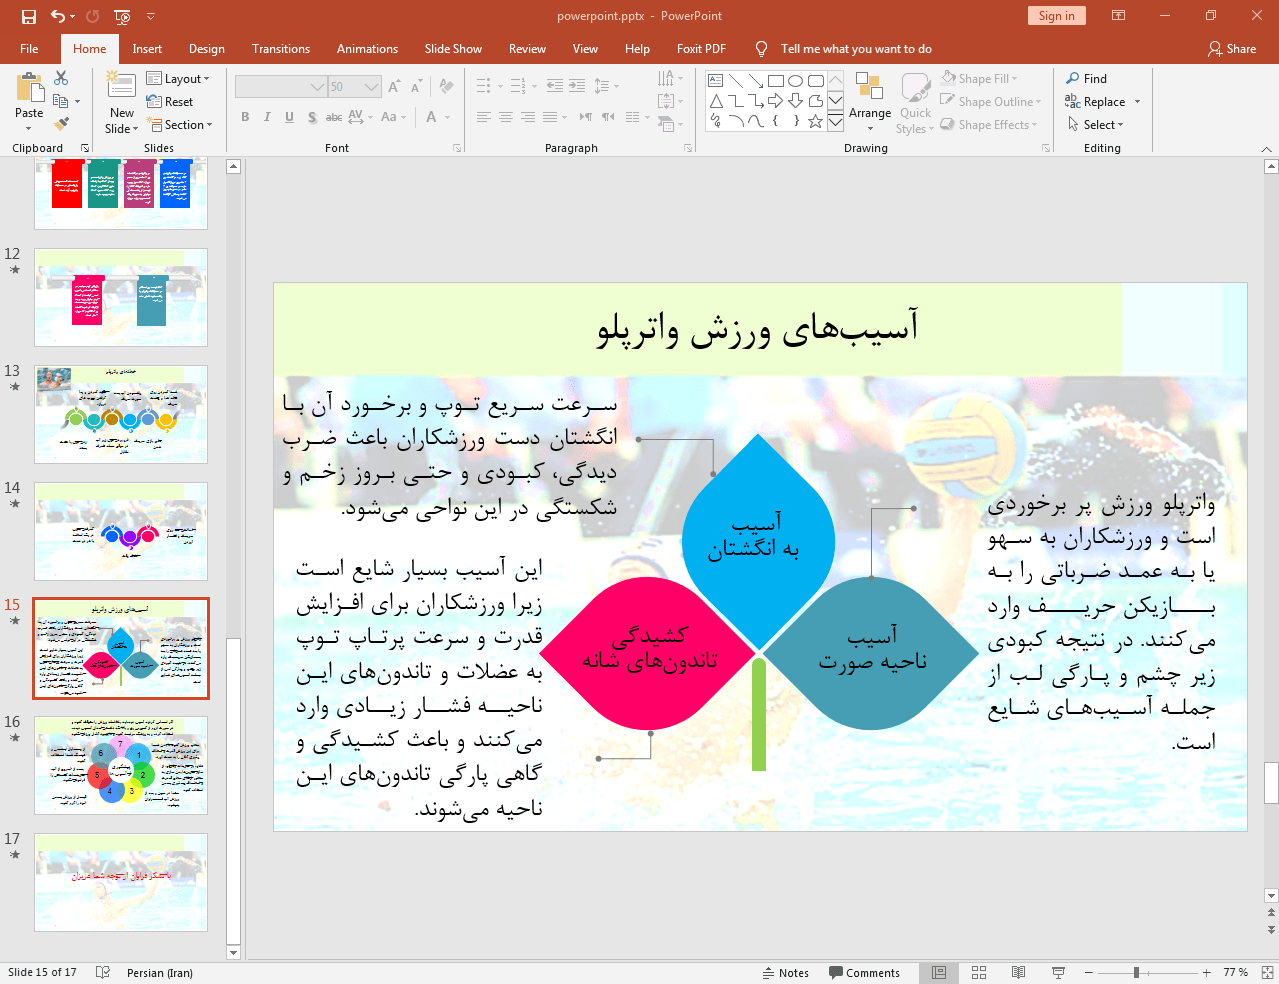Insert a New Slide
This screenshot has height=984, width=1279.
coord(122,102)
